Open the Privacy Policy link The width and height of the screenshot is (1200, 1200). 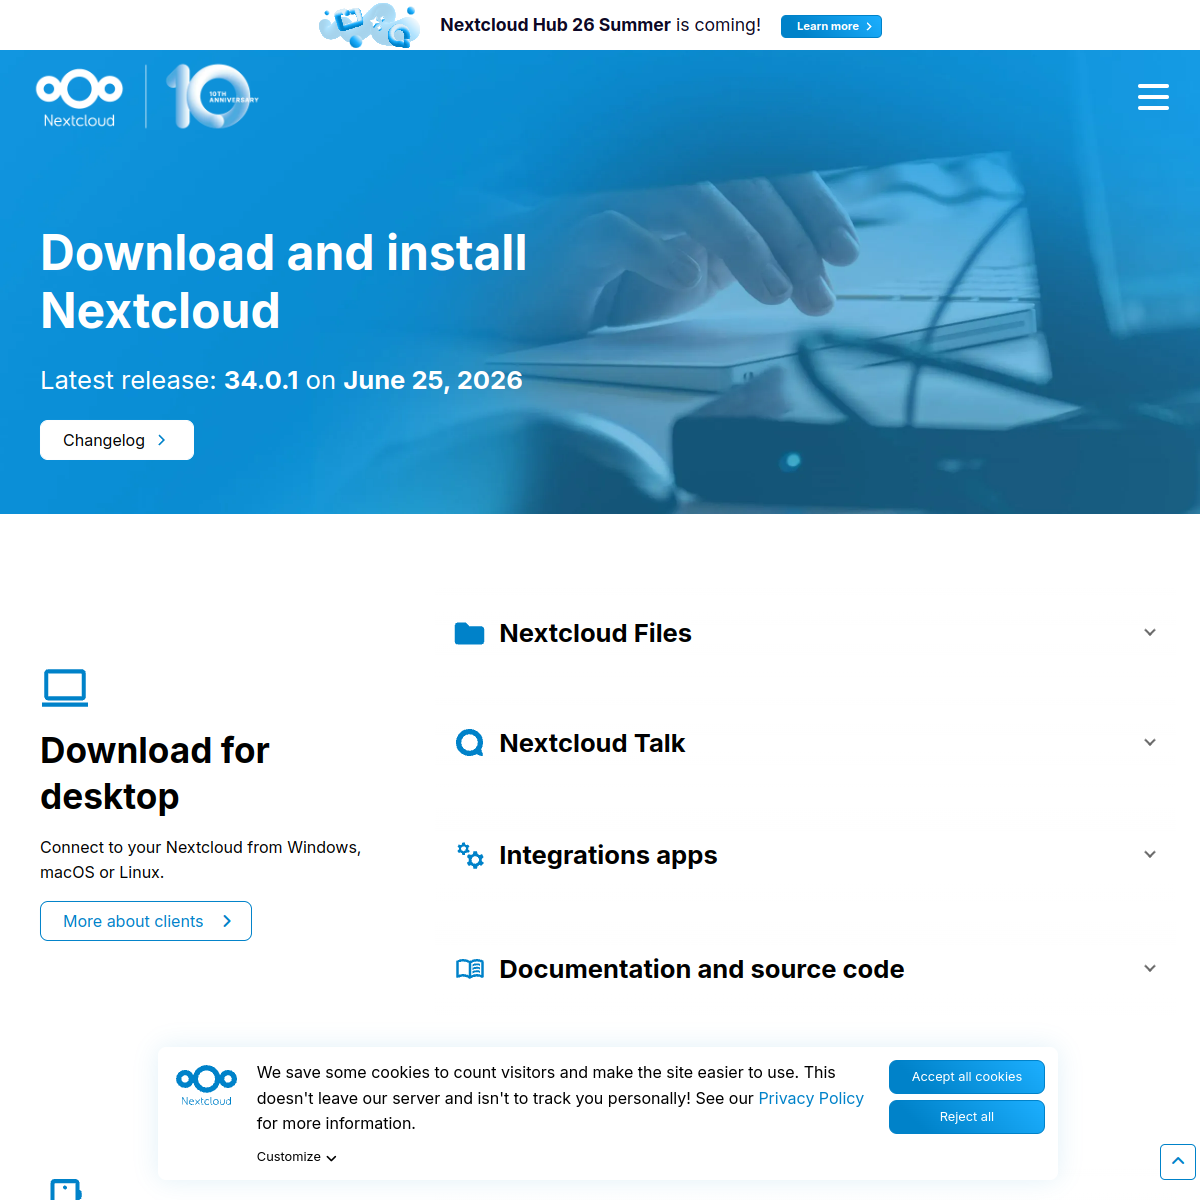811,1098
